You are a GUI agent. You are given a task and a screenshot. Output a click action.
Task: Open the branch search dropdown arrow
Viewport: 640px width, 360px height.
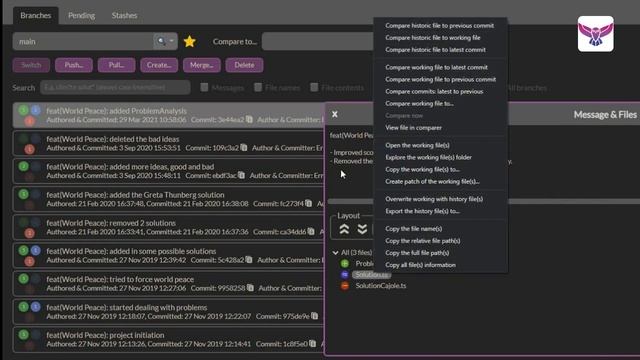172,41
